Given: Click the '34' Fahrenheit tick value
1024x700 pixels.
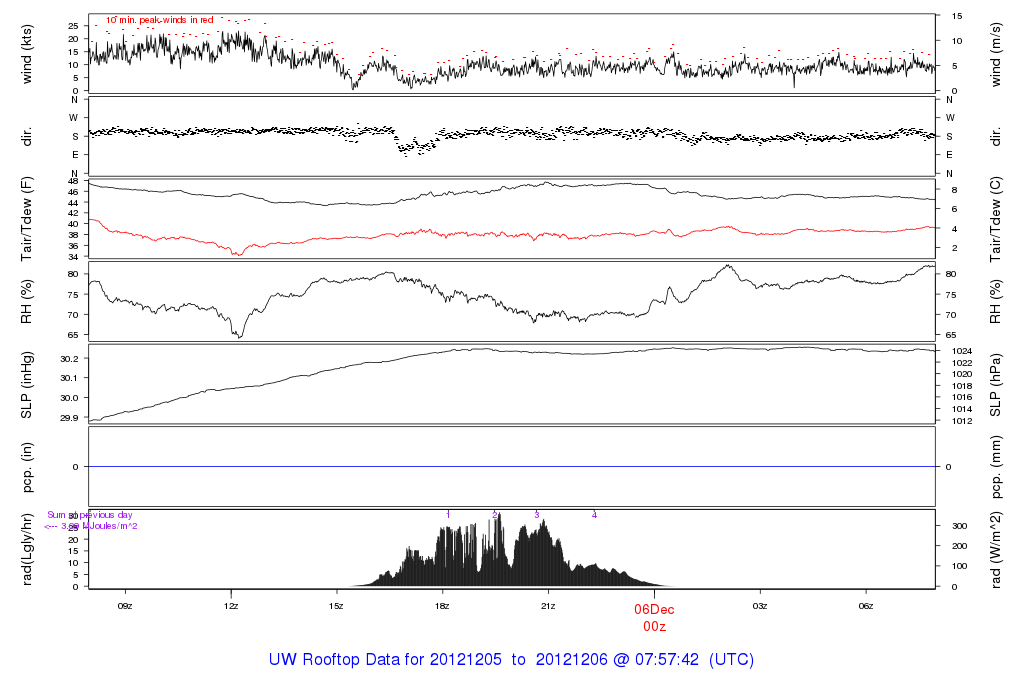Looking at the screenshot, I should [x=73, y=257].
